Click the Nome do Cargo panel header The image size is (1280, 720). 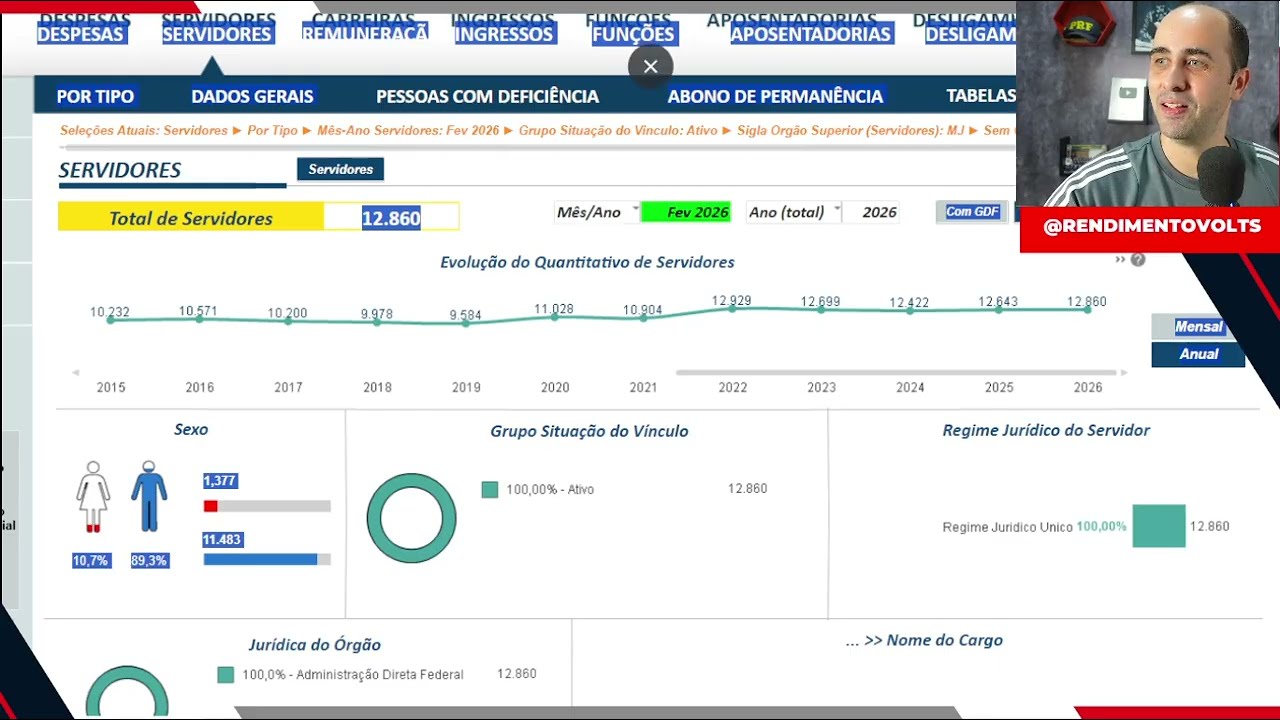(924, 640)
